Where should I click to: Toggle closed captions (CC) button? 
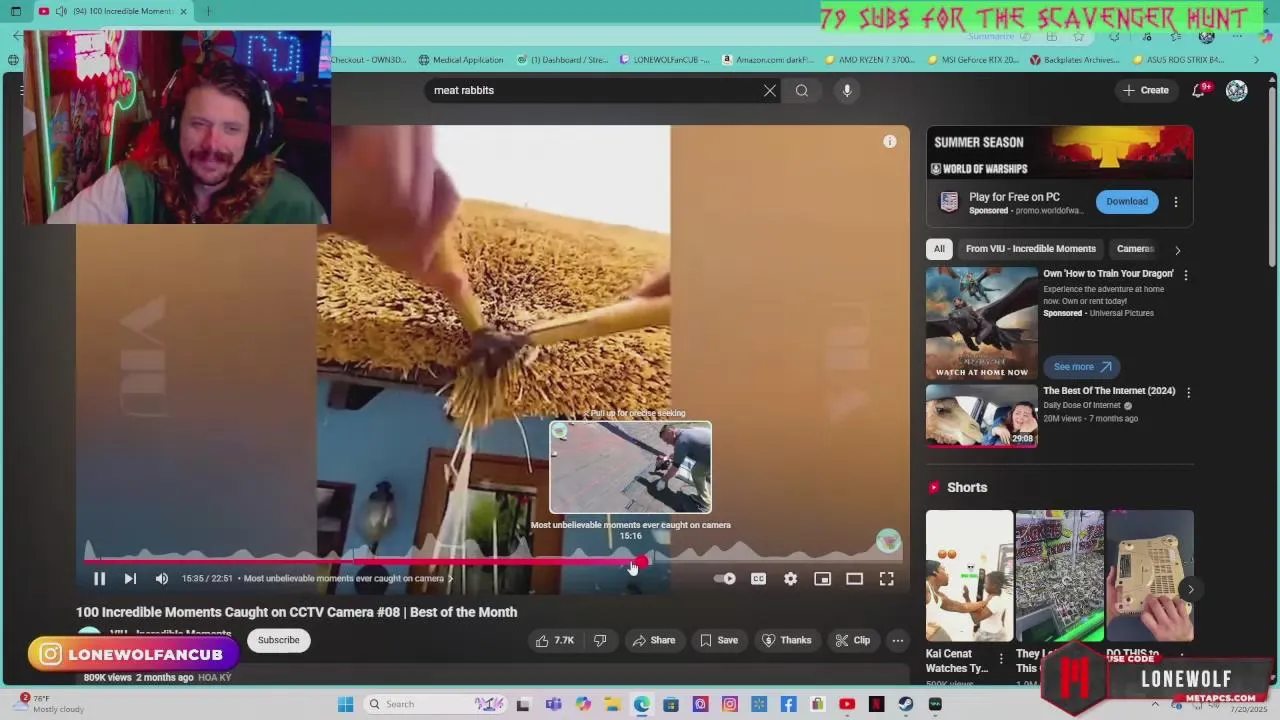(758, 578)
